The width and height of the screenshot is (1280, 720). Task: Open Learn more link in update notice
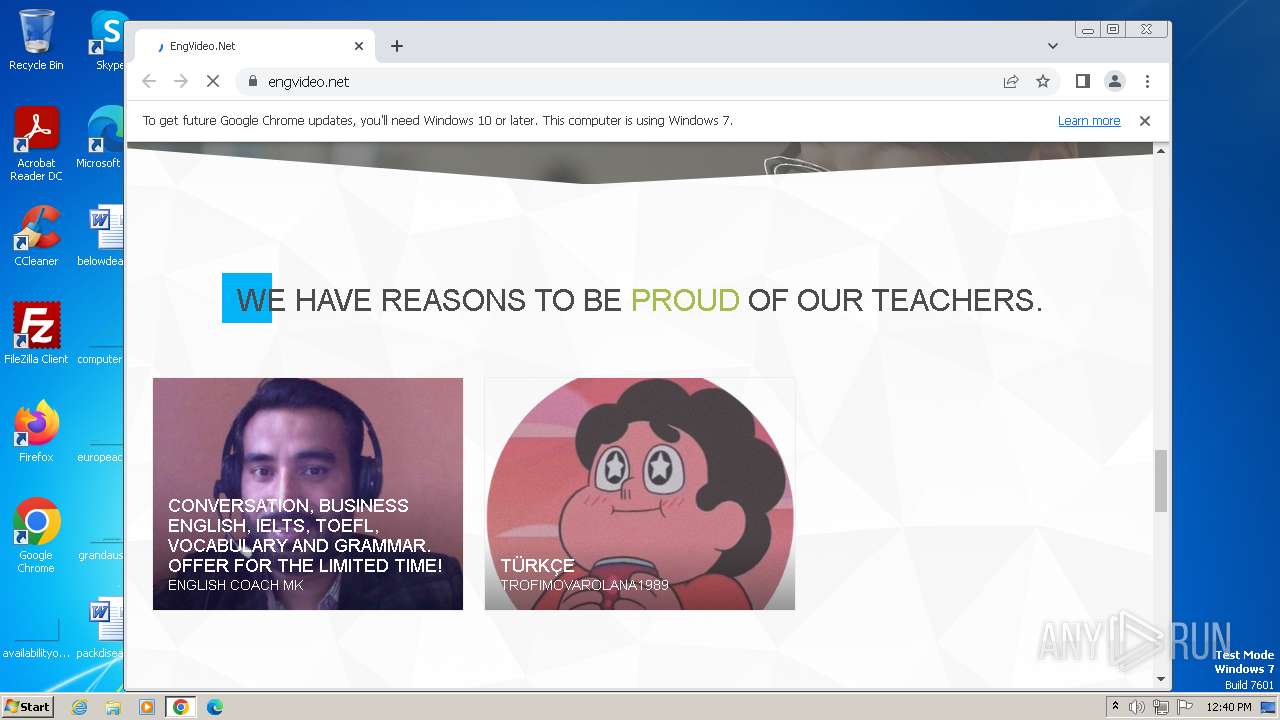click(x=1089, y=121)
